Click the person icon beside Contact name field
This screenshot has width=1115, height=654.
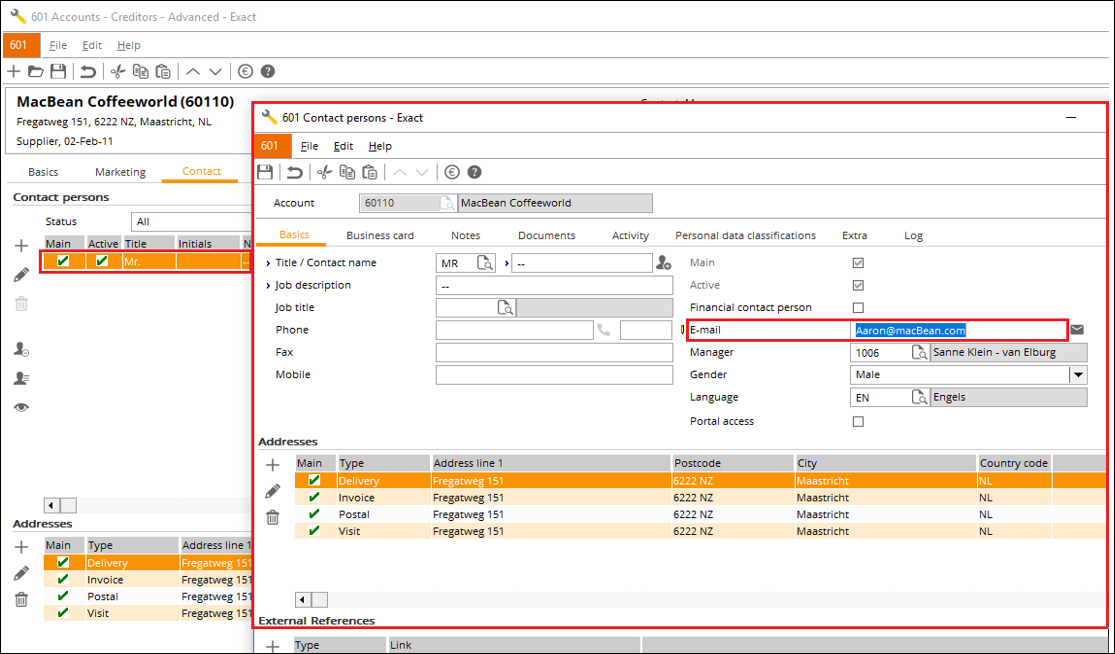(x=663, y=263)
